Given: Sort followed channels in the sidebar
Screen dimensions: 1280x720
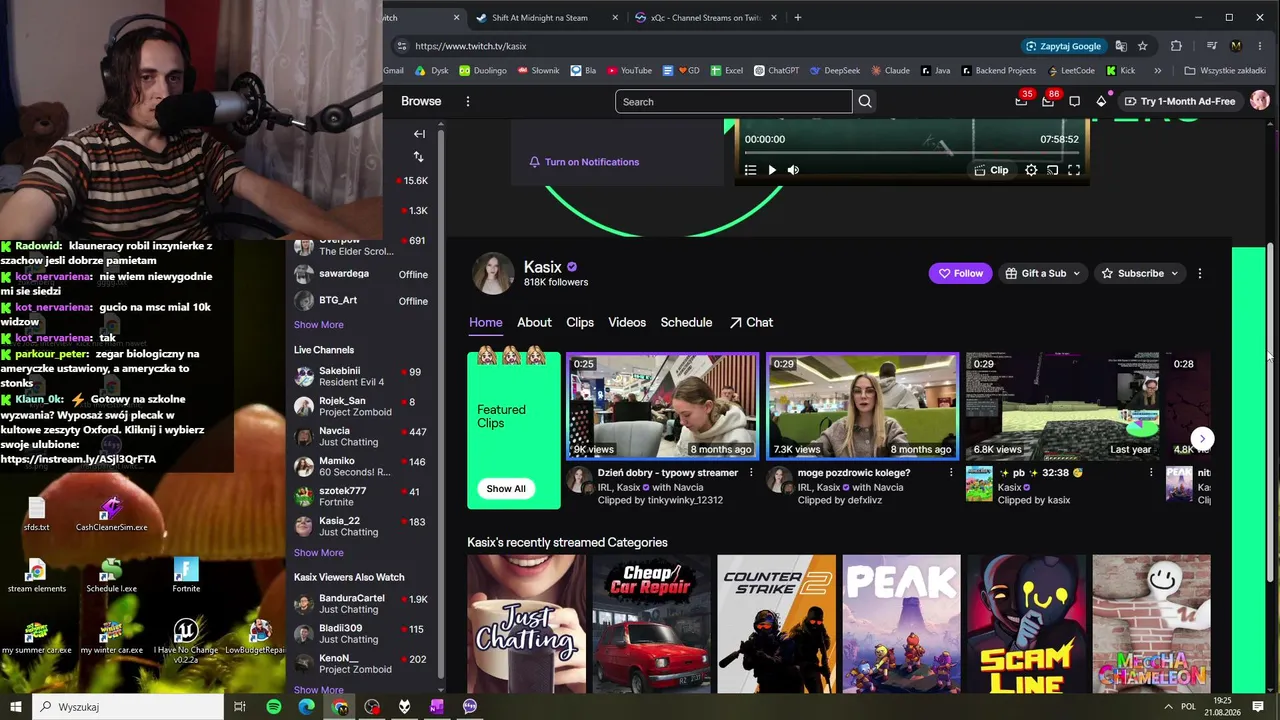Looking at the screenshot, I should pos(418,157).
